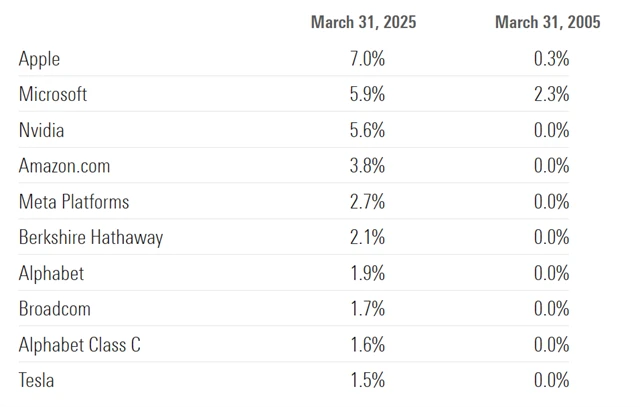
Task: Select the Microsoft row label
Action: tap(53, 95)
